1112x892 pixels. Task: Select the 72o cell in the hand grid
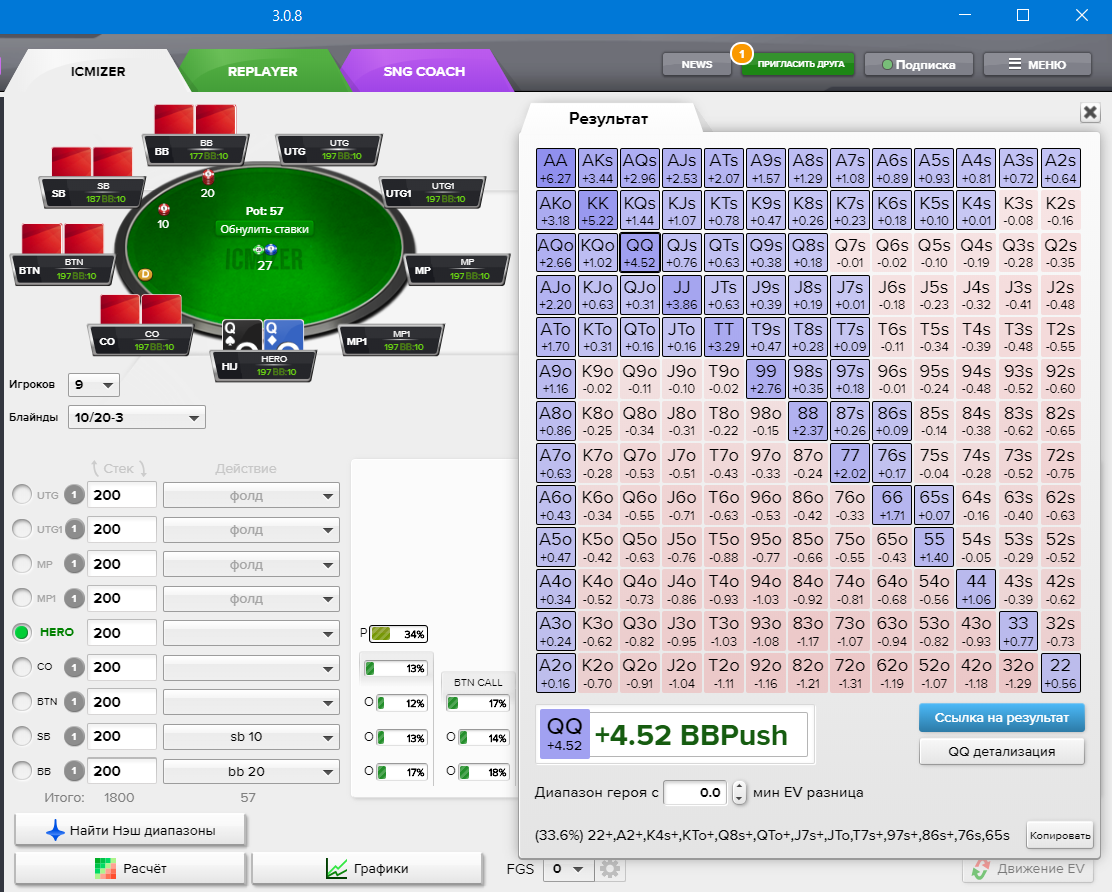[x=850, y=674]
